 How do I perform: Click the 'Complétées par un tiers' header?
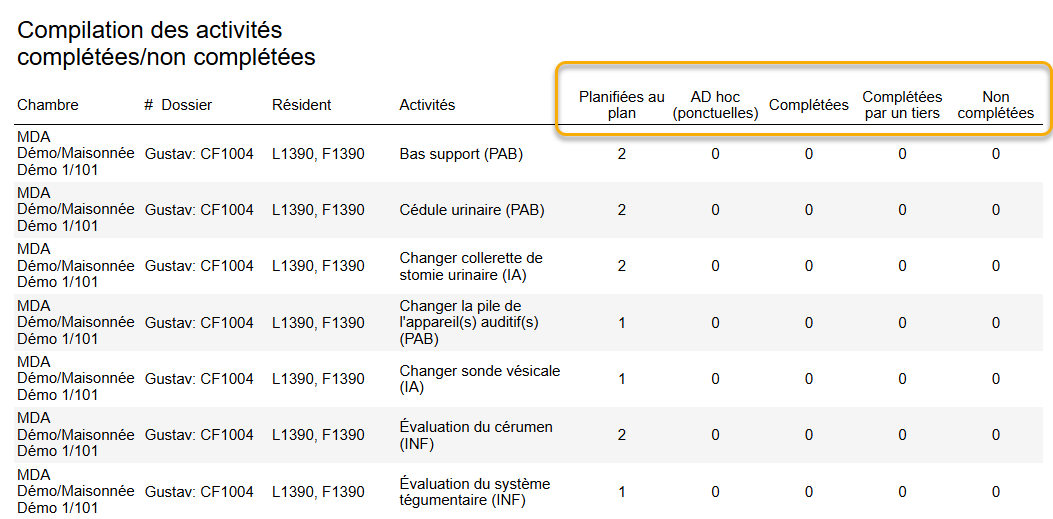point(902,105)
